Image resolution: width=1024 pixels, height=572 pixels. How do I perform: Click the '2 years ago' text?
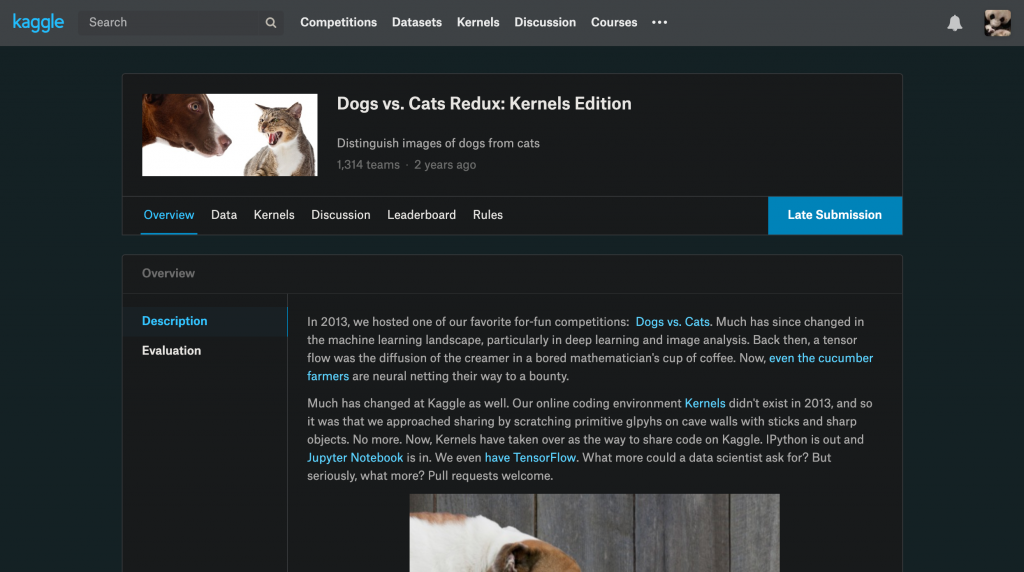tap(445, 165)
